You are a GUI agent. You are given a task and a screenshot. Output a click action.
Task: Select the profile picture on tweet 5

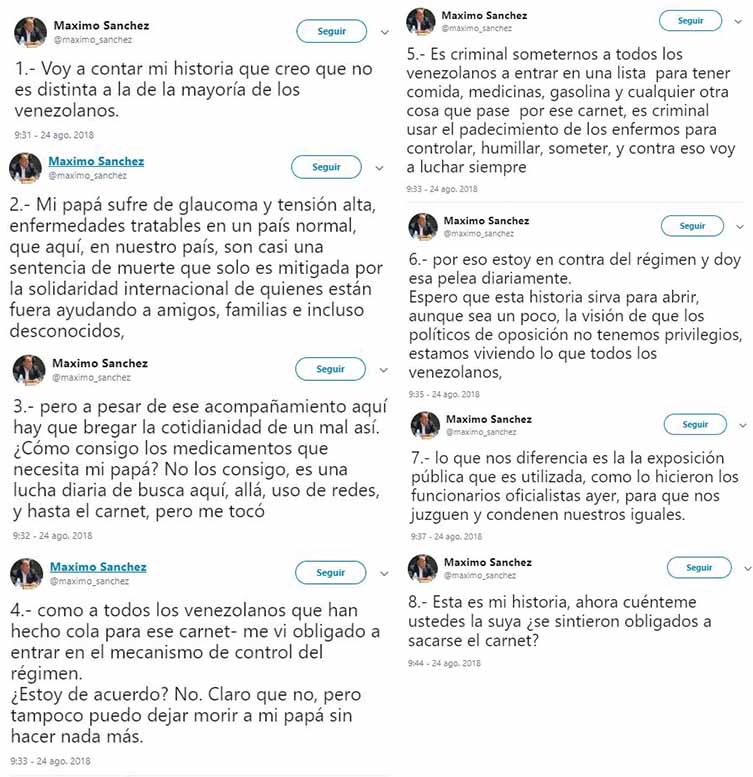[x=421, y=22]
